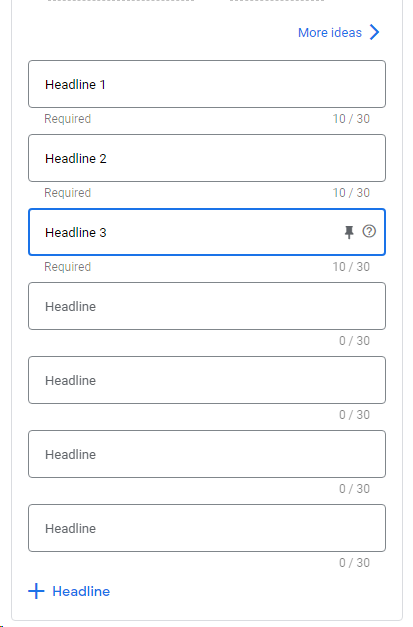
Task: Click the chevron arrow beside More ideas
Action: coord(374,32)
